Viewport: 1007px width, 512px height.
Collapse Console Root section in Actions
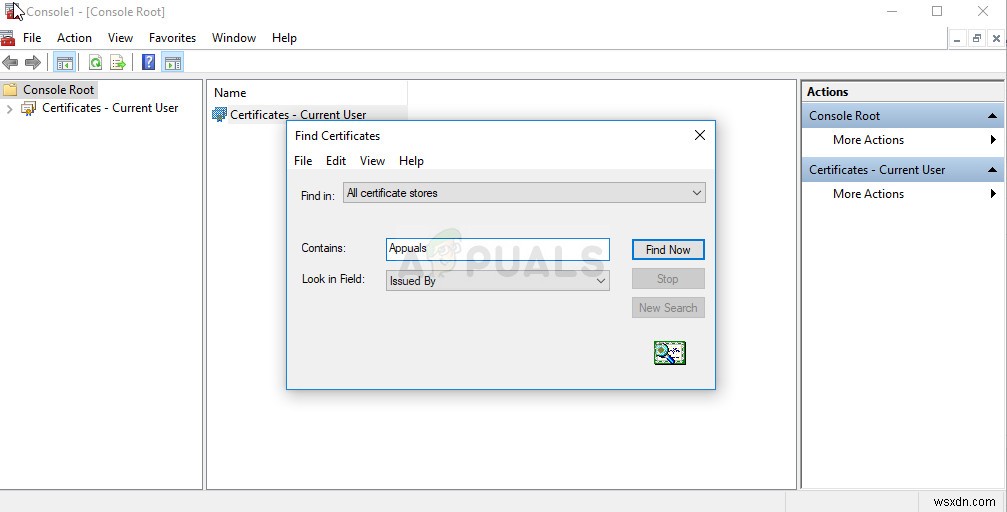992,116
